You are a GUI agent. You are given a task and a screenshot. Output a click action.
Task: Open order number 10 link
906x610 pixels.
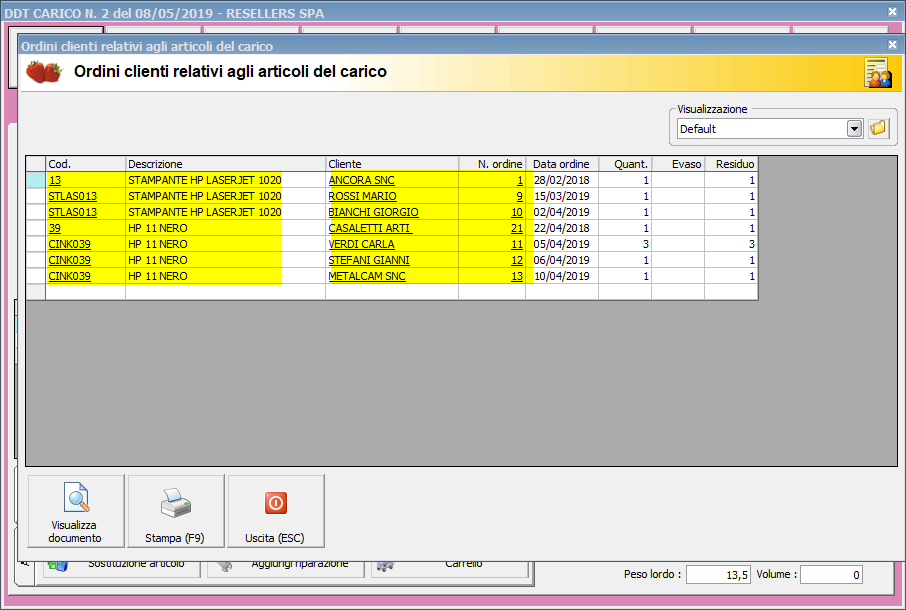click(x=517, y=212)
